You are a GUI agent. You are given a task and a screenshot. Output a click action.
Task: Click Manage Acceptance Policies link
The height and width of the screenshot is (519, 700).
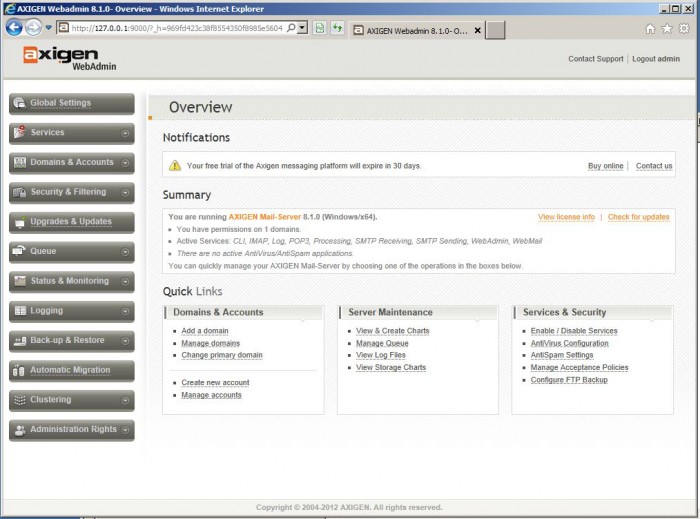point(579,367)
